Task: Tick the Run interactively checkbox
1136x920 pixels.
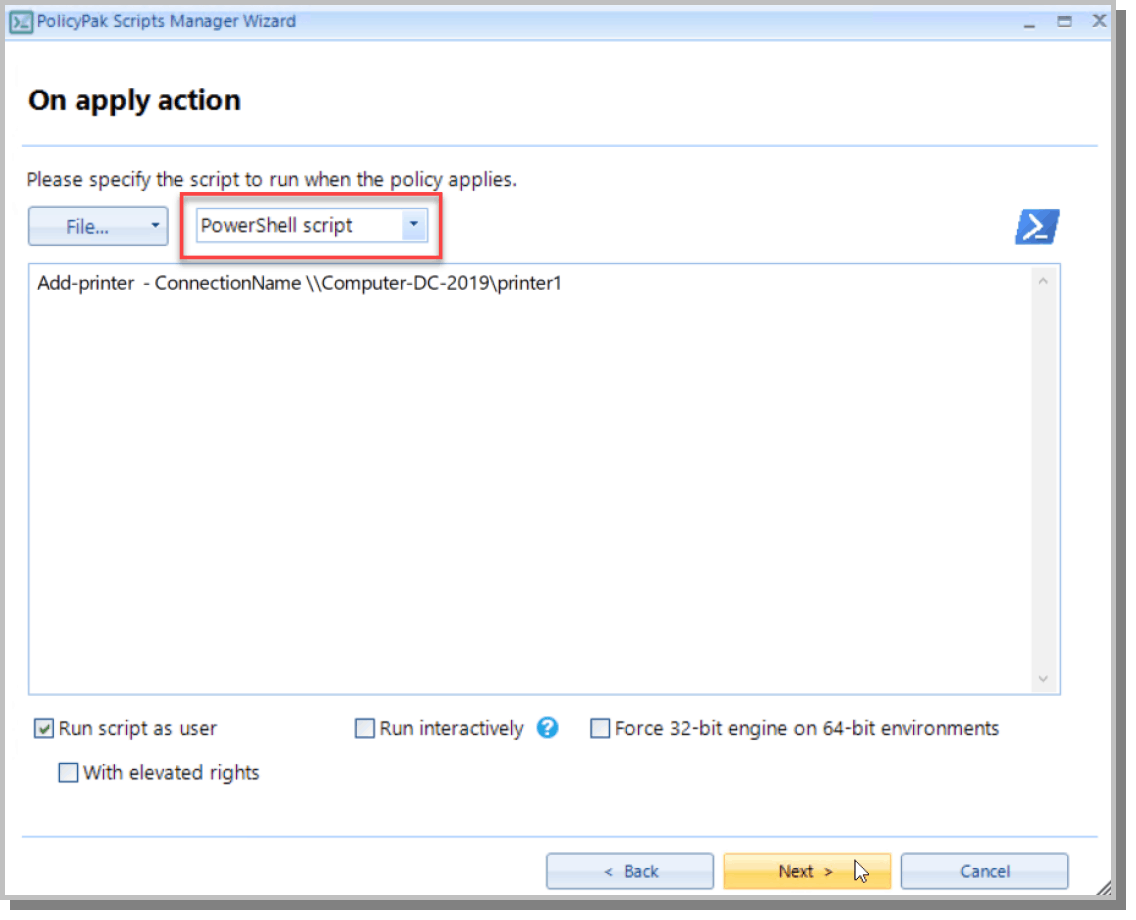Action: 364,728
